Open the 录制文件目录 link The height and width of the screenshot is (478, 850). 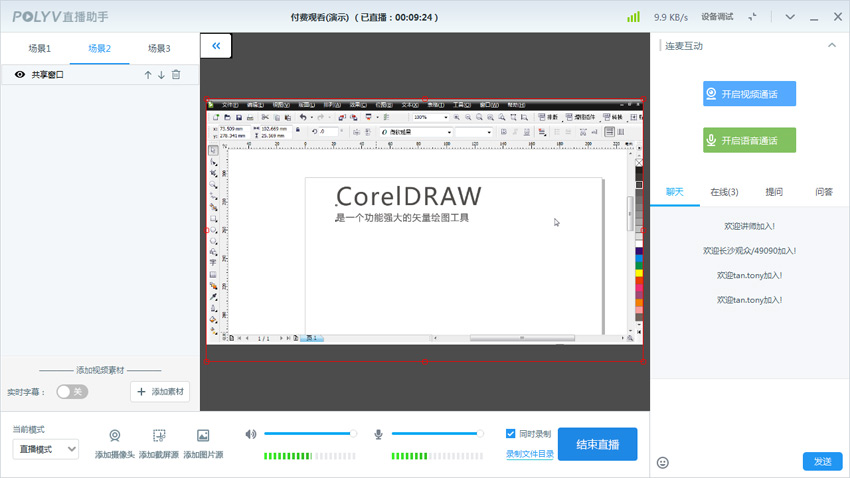[529, 454]
